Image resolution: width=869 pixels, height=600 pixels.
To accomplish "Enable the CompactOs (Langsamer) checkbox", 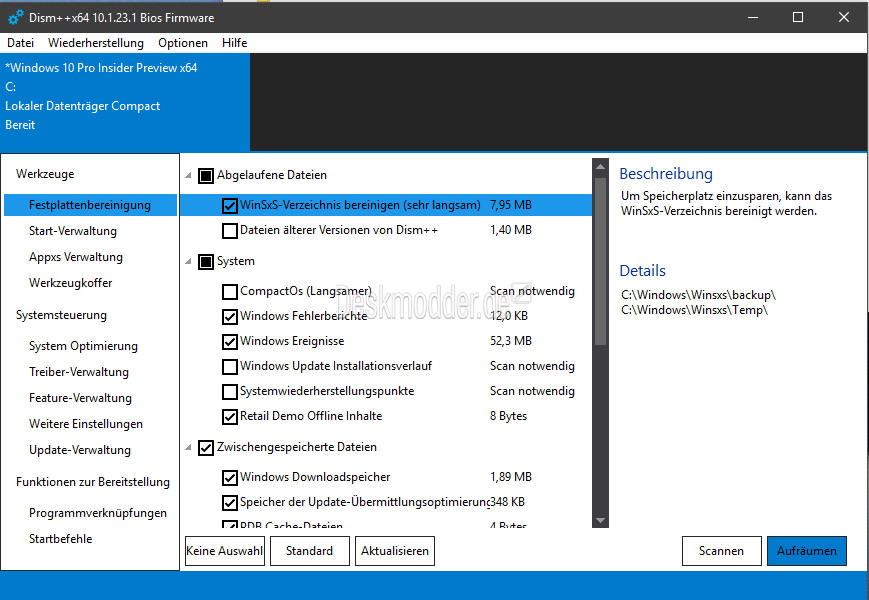I will tap(231, 292).
